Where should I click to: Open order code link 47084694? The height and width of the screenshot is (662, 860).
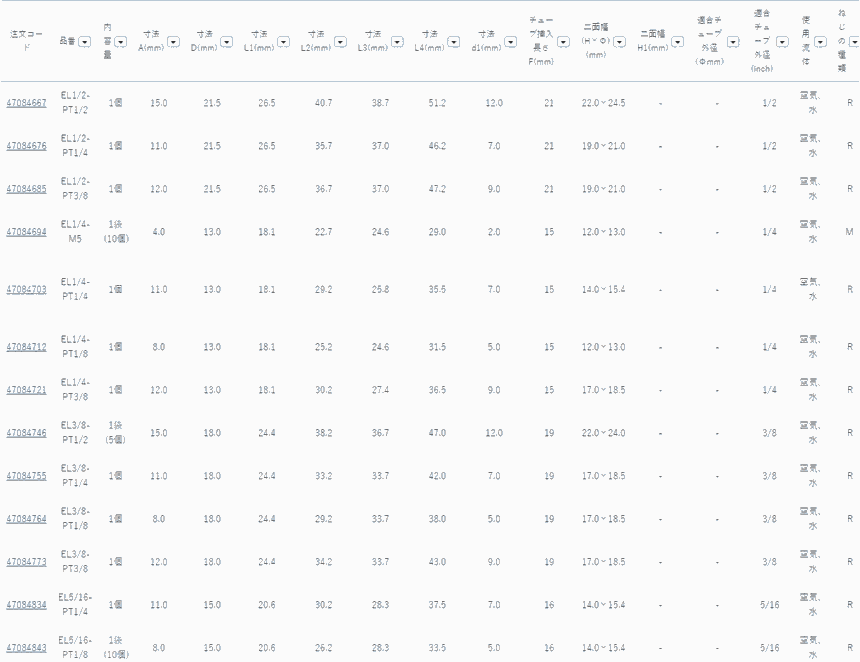[x=26, y=231]
